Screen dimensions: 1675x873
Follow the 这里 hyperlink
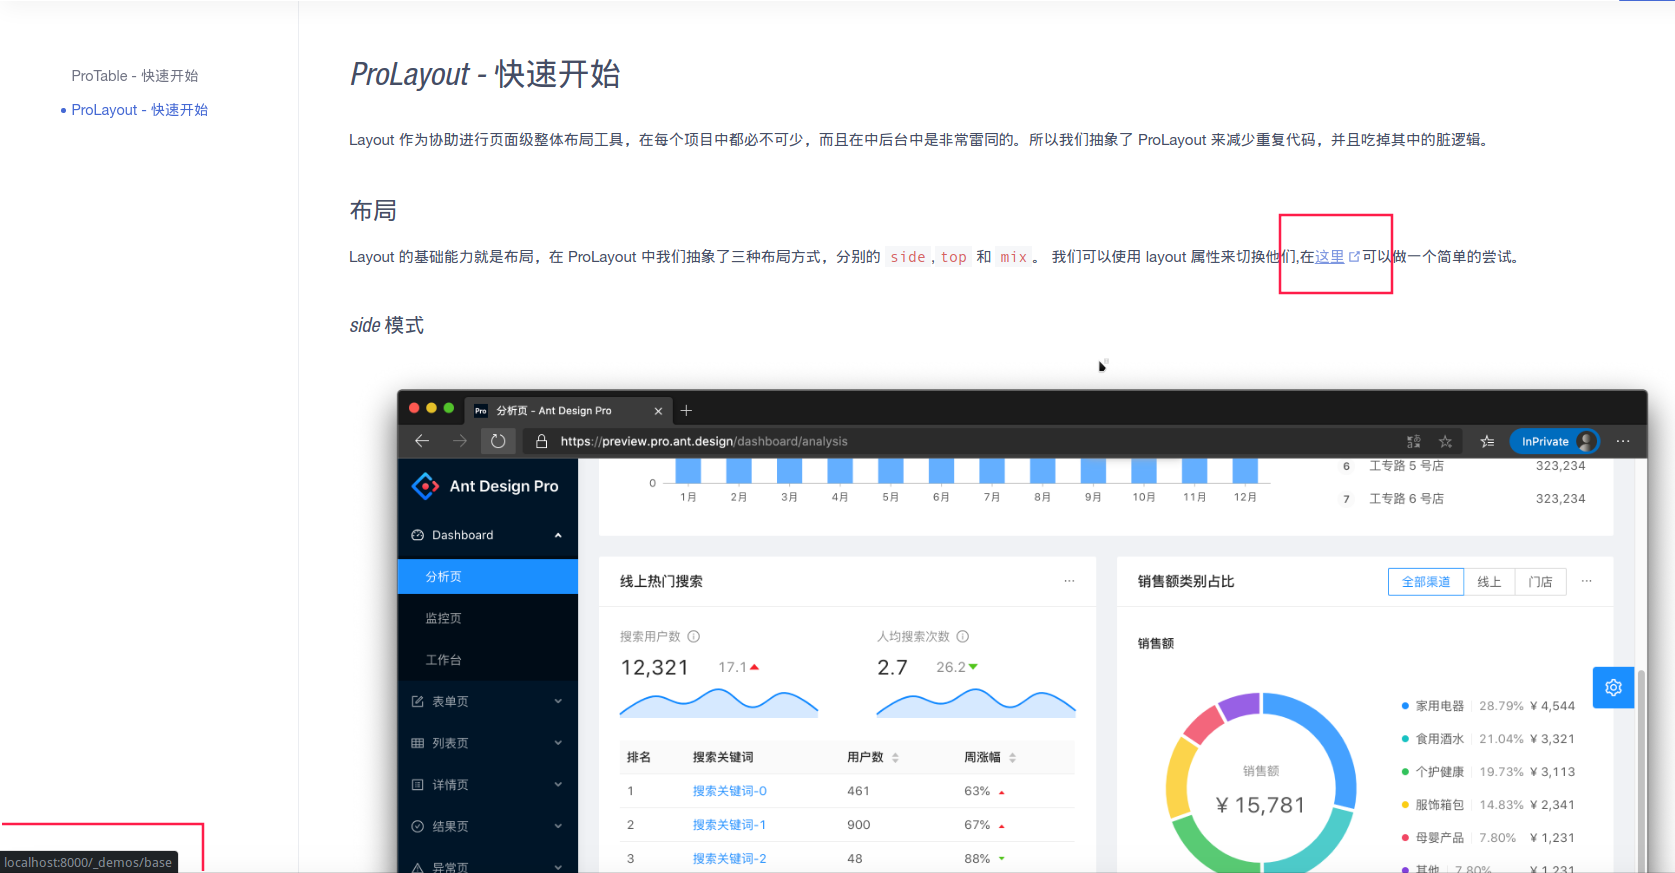1329,257
